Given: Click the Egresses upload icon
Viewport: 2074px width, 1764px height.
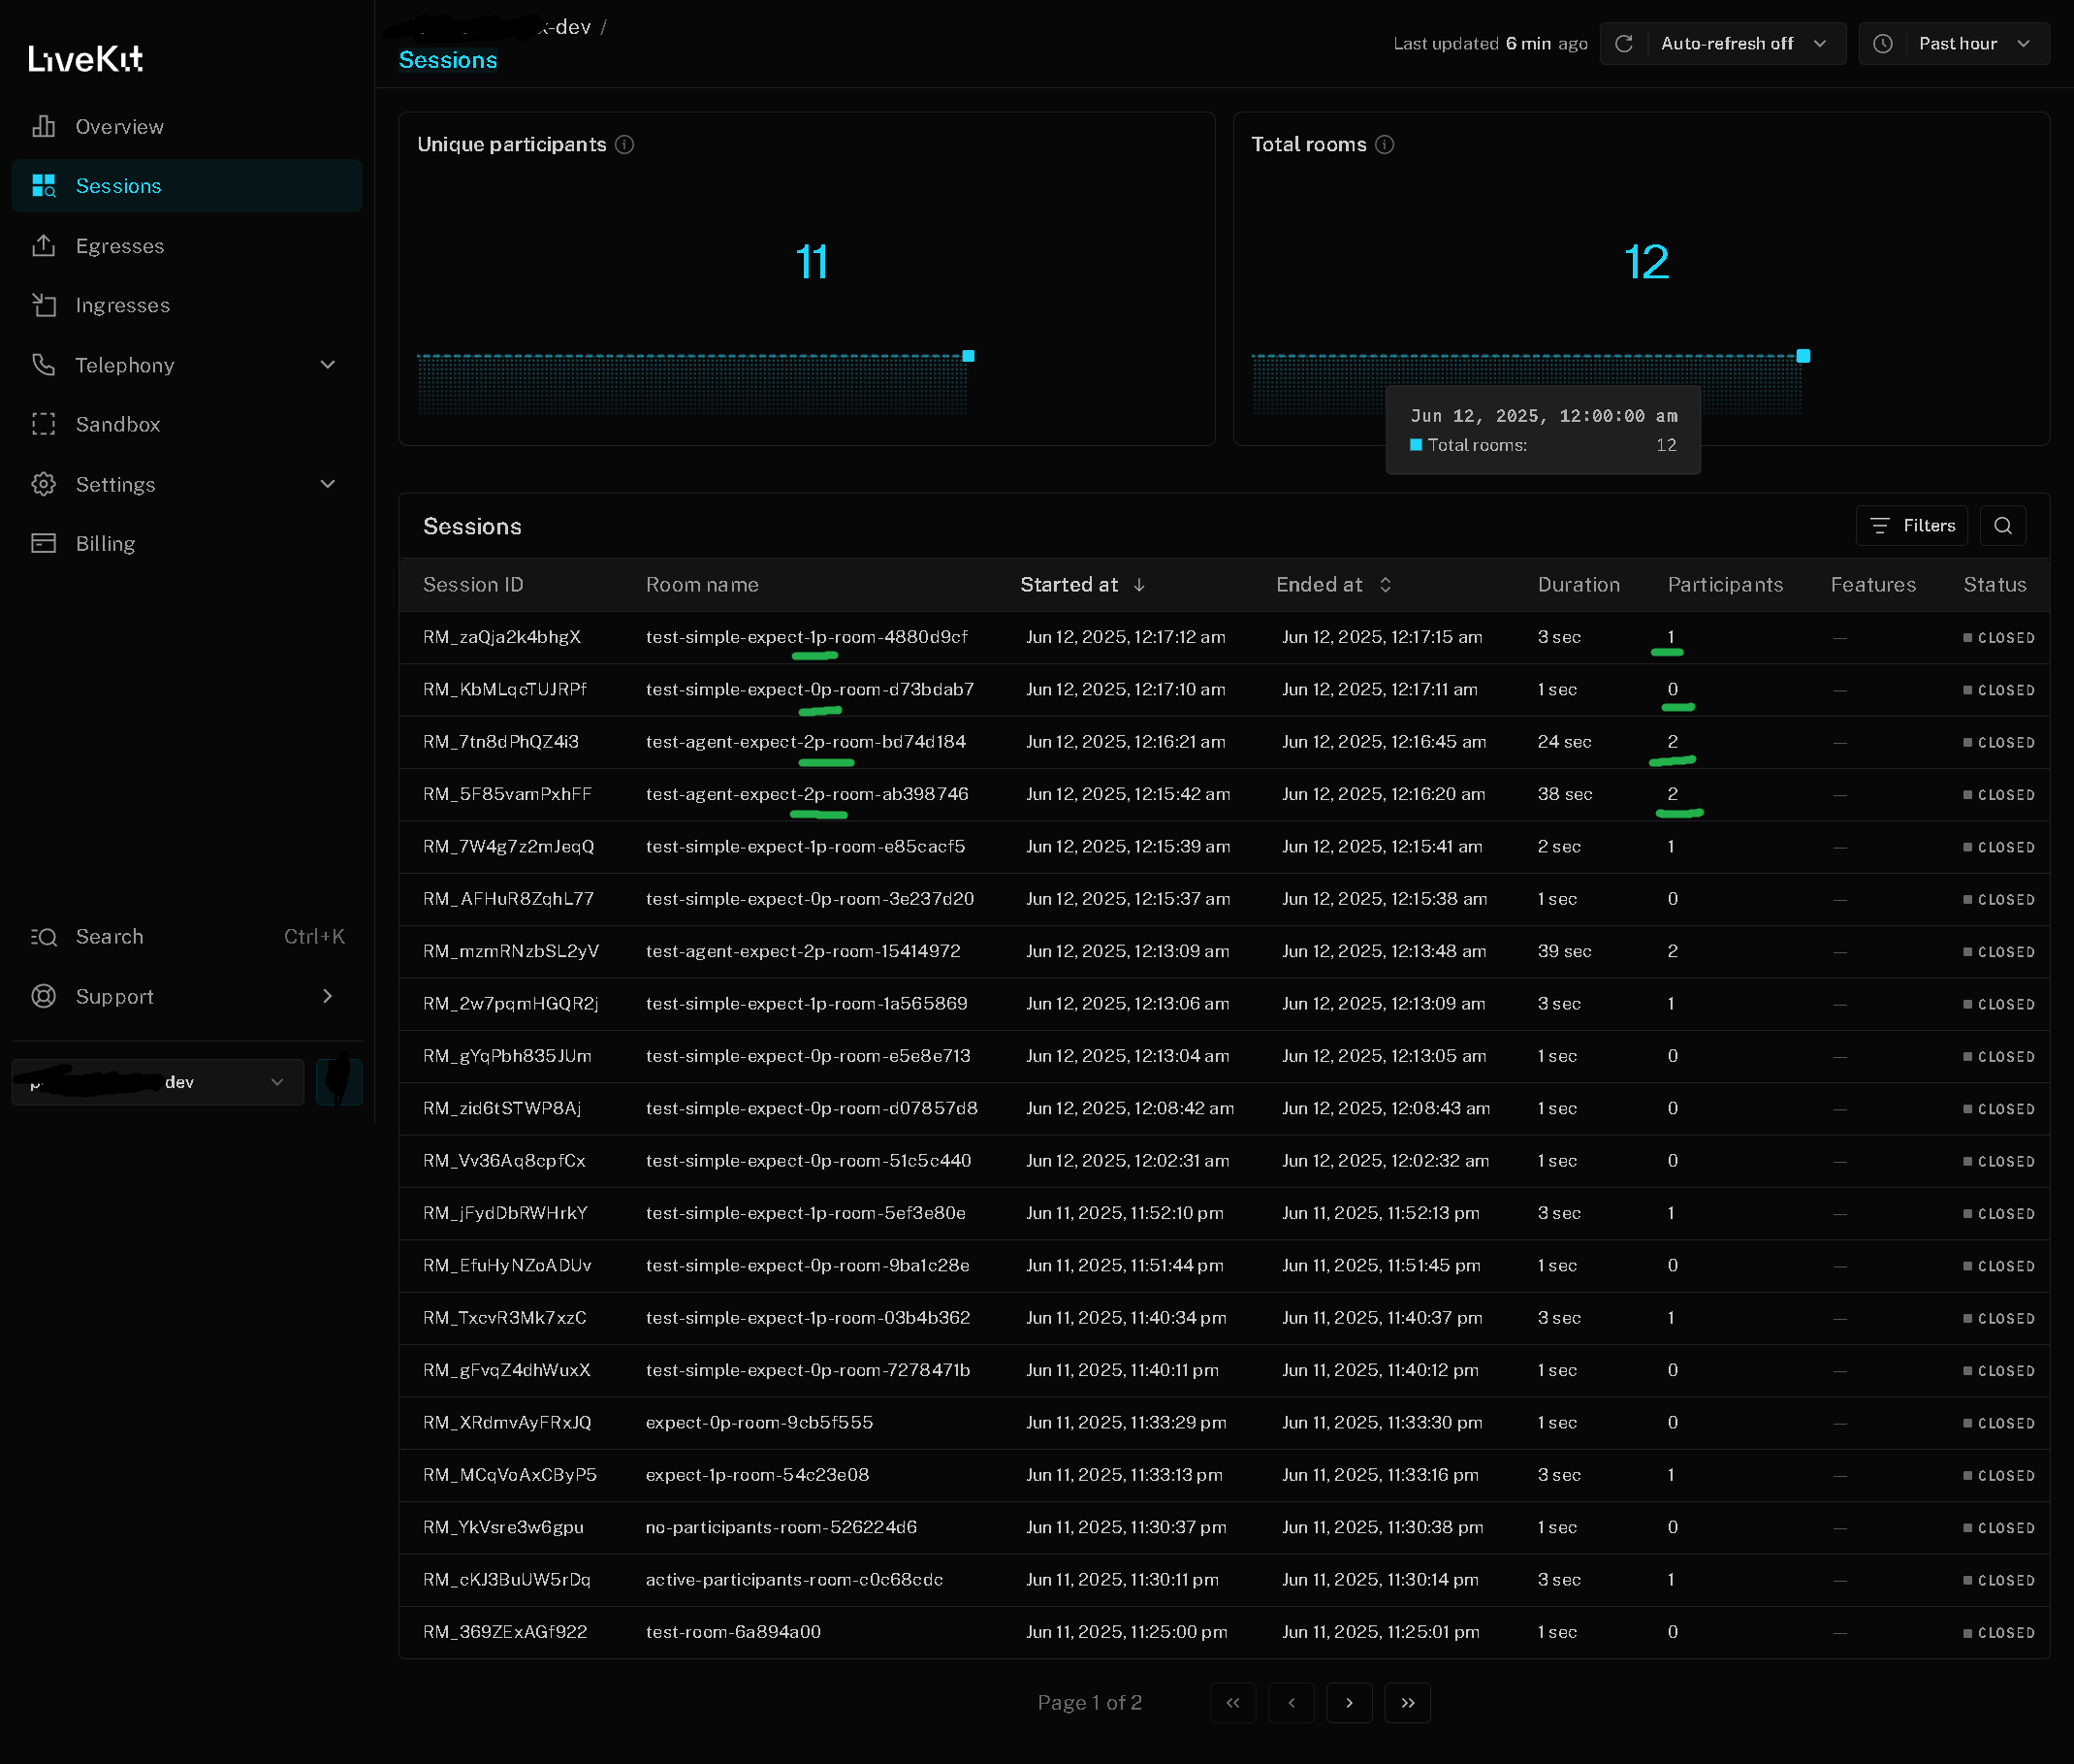Looking at the screenshot, I should pyautogui.click(x=44, y=246).
